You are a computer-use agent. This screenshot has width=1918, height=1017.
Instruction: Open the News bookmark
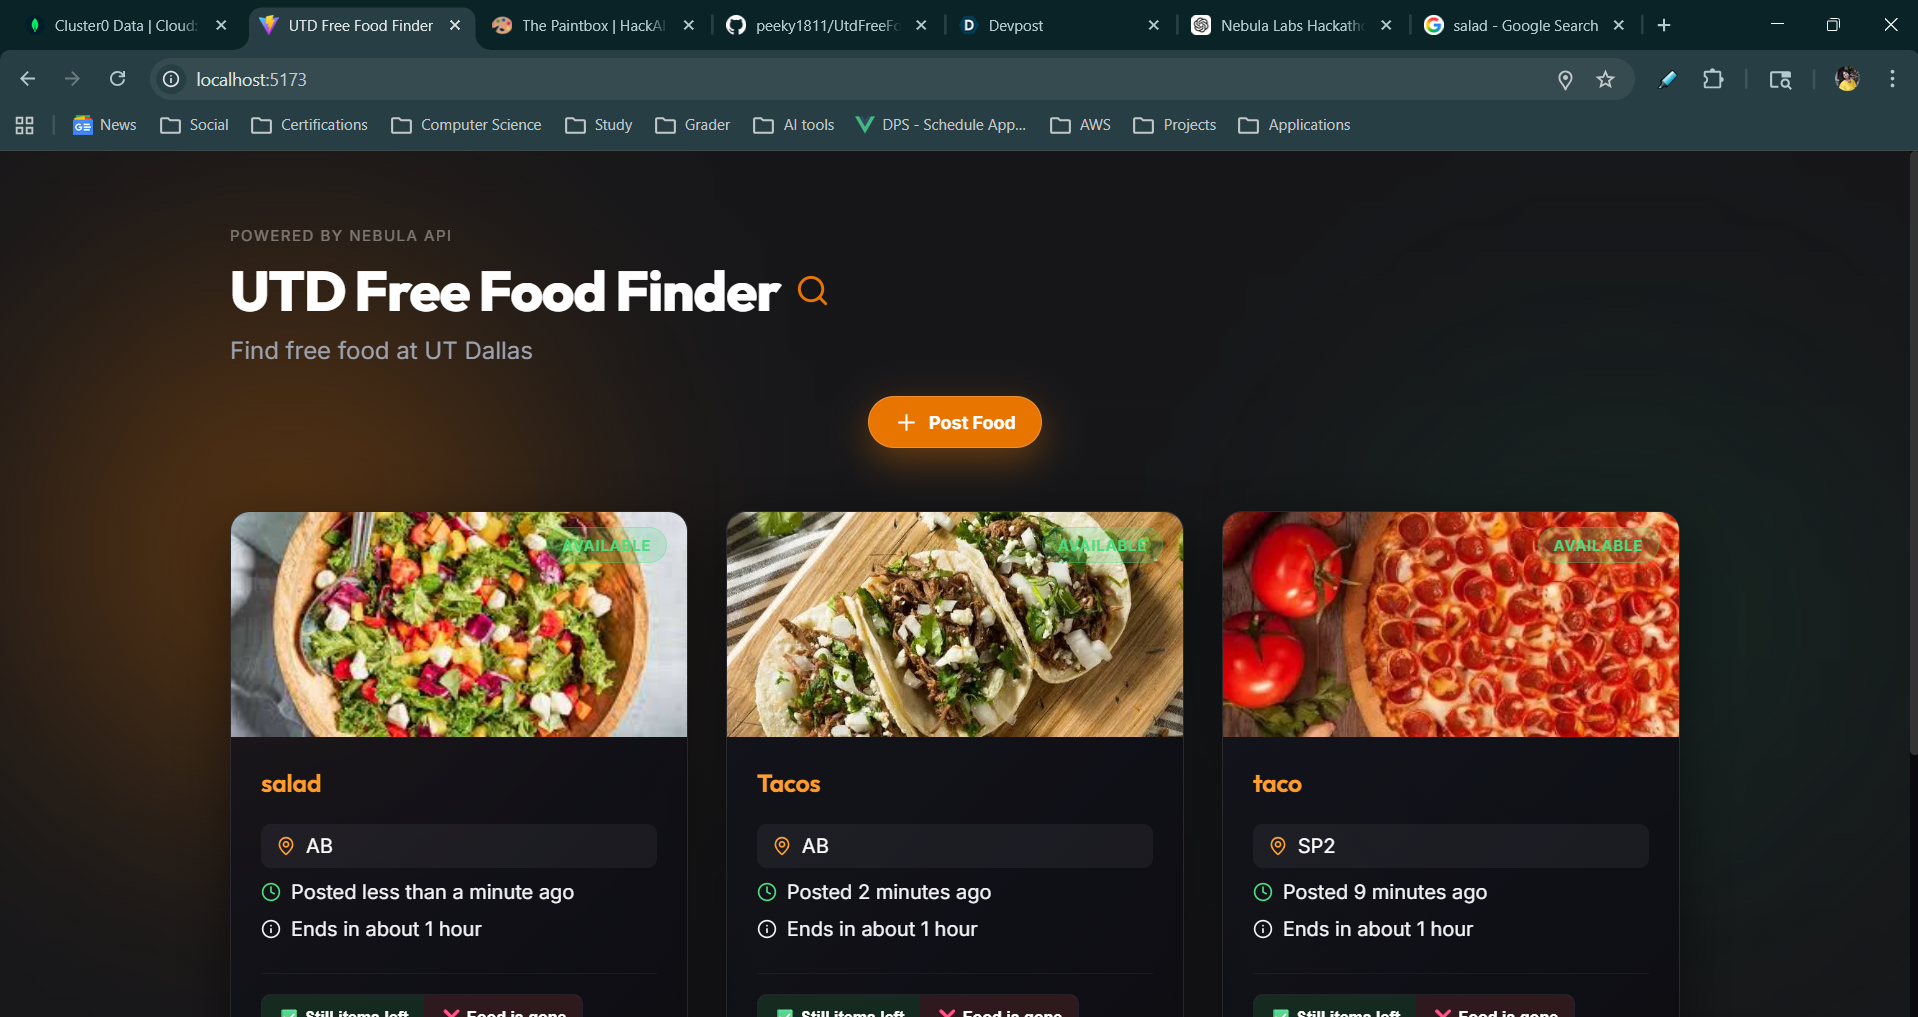coord(105,125)
